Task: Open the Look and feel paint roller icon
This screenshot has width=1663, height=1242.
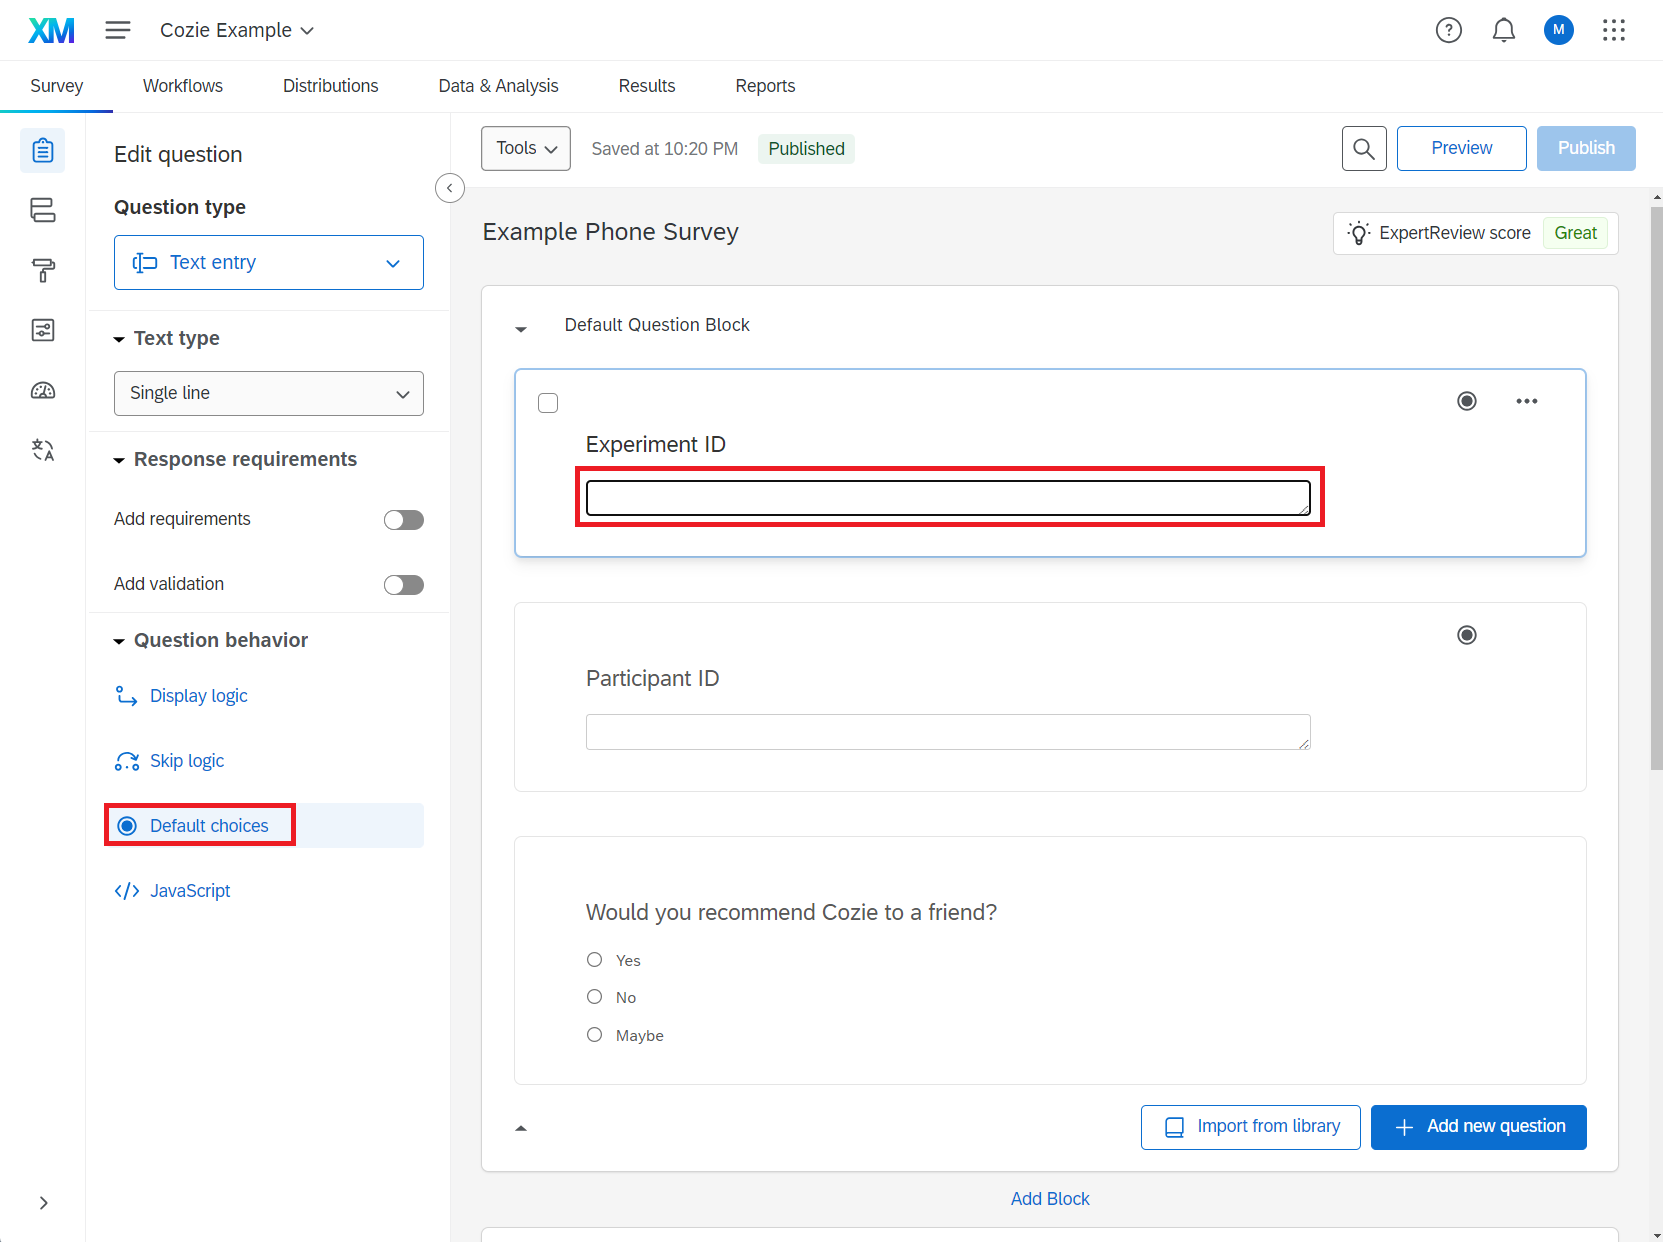Action: pyautogui.click(x=42, y=270)
